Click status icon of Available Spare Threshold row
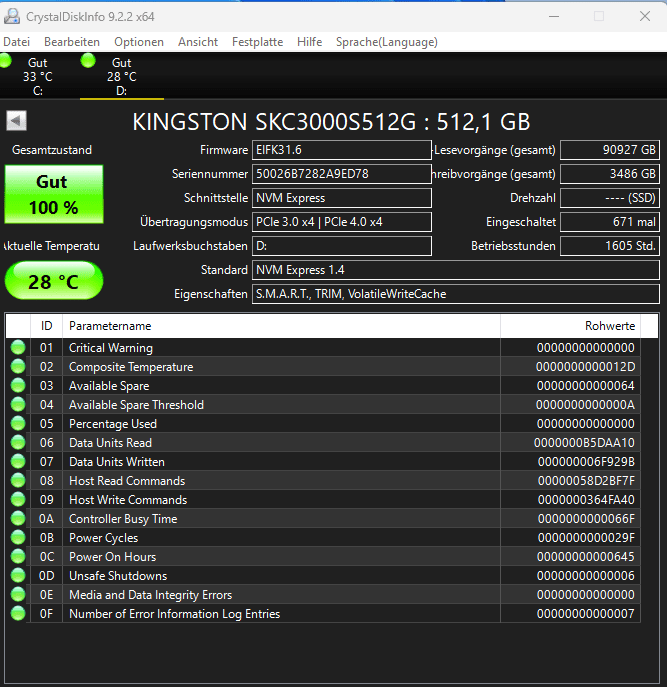667x687 pixels. pyautogui.click(x=18, y=404)
